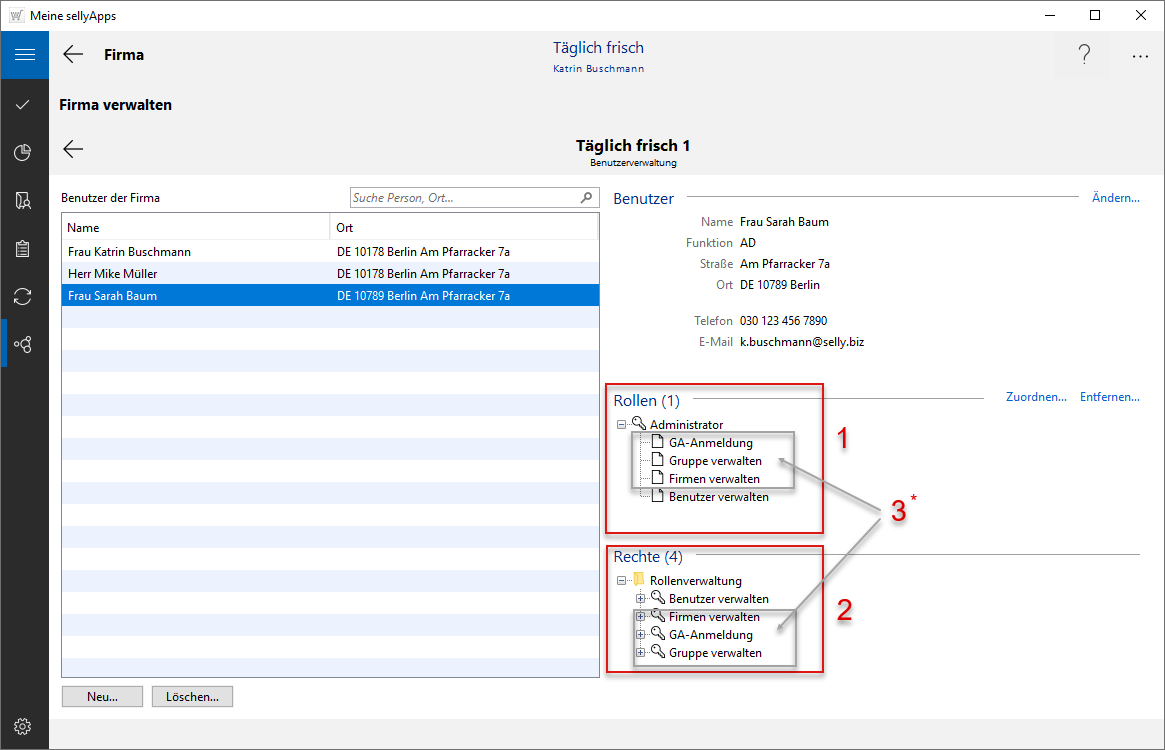The width and height of the screenshot is (1165, 750).
Task: Click the clipboard icon in the sidebar
Action: click(x=24, y=249)
